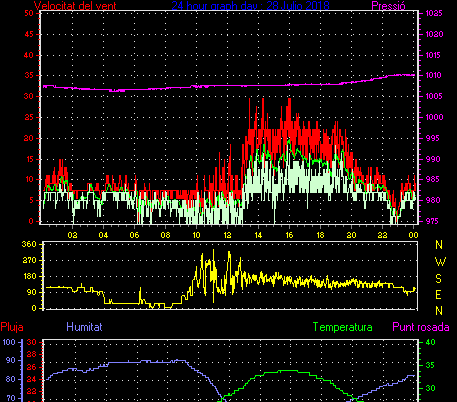Viewport: 457px width, 402px height.
Task: Click the 'Punt rosada' legend label
Action: click(x=421, y=327)
